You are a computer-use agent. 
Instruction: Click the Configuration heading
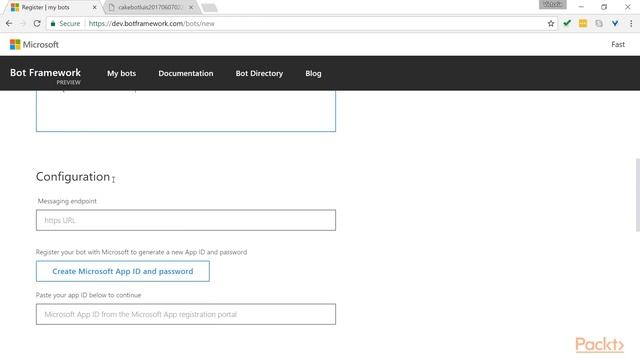coord(73,177)
